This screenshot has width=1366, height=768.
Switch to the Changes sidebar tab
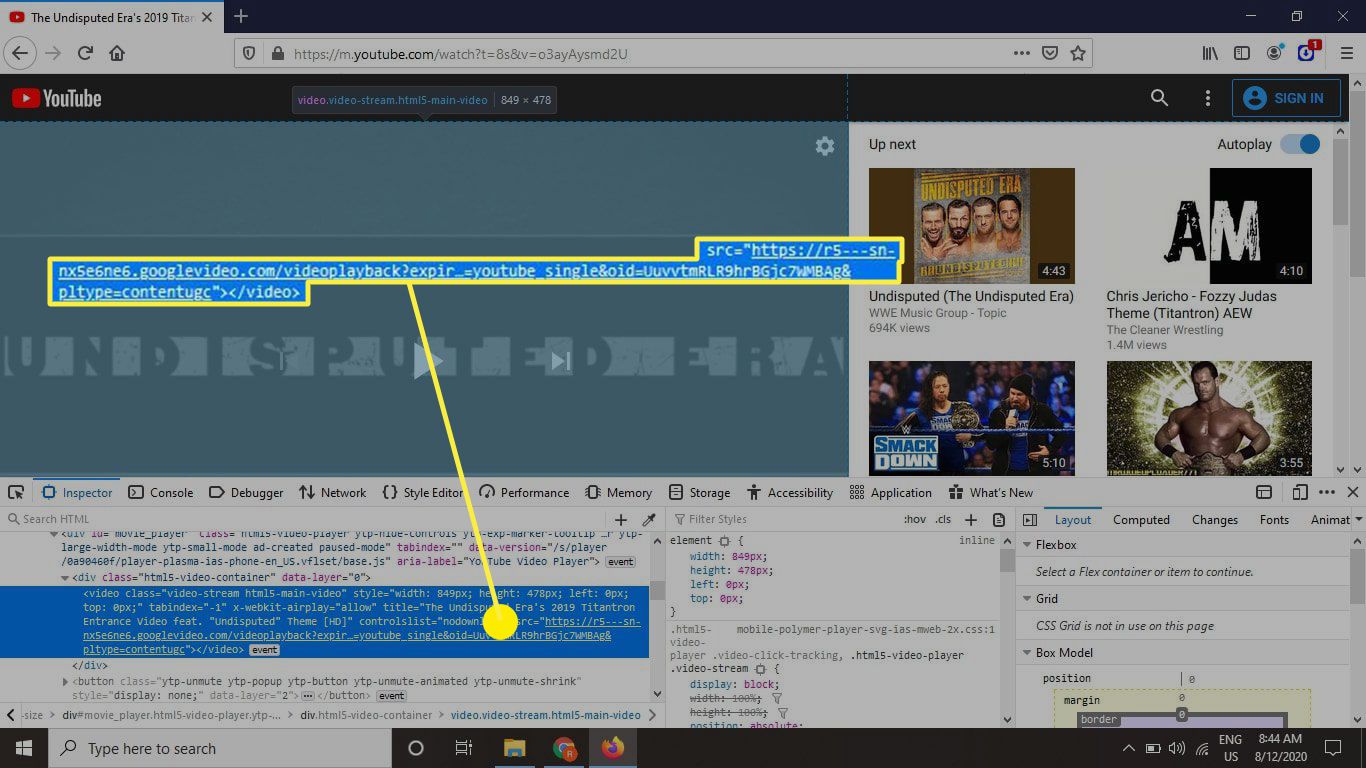point(1215,520)
